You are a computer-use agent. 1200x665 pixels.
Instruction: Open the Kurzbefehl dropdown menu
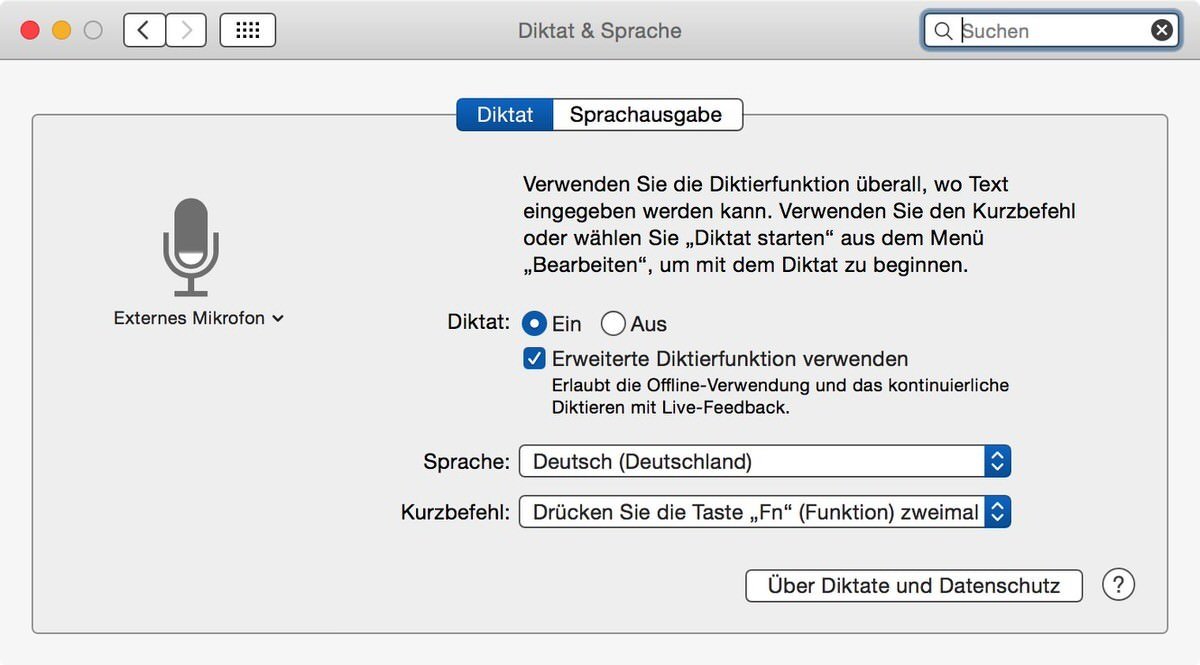pos(765,512)
